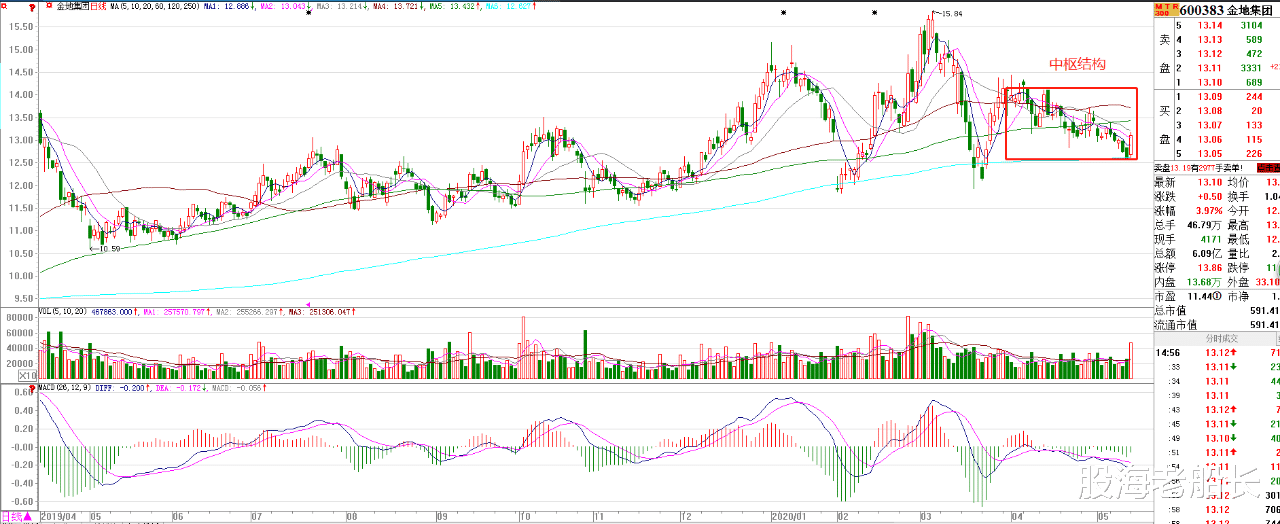Click the 现手 value 4171
Screen dimensions: 1280x524
[x=1211, y=240]
